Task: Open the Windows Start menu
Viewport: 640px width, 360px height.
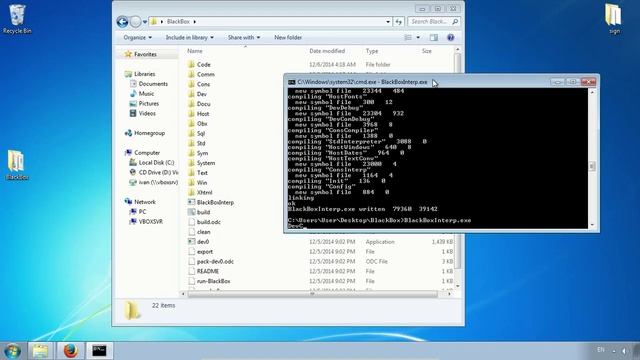Action: click(12, 351)
